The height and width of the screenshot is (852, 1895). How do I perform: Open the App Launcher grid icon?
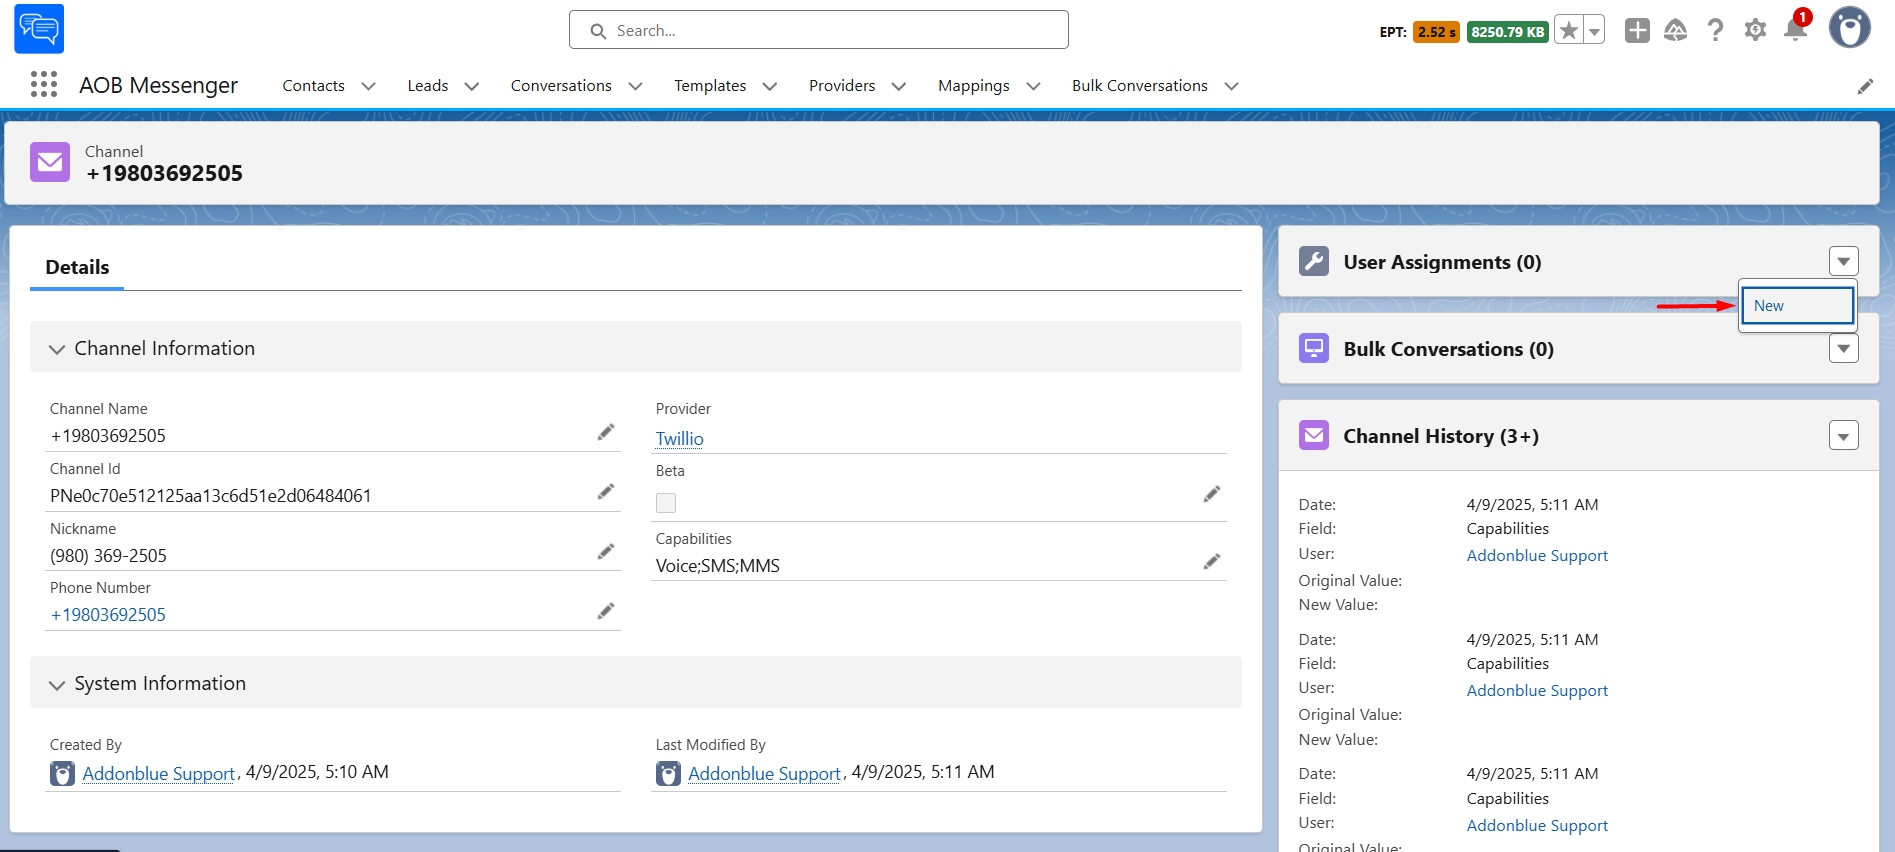[x=44, y=85]
